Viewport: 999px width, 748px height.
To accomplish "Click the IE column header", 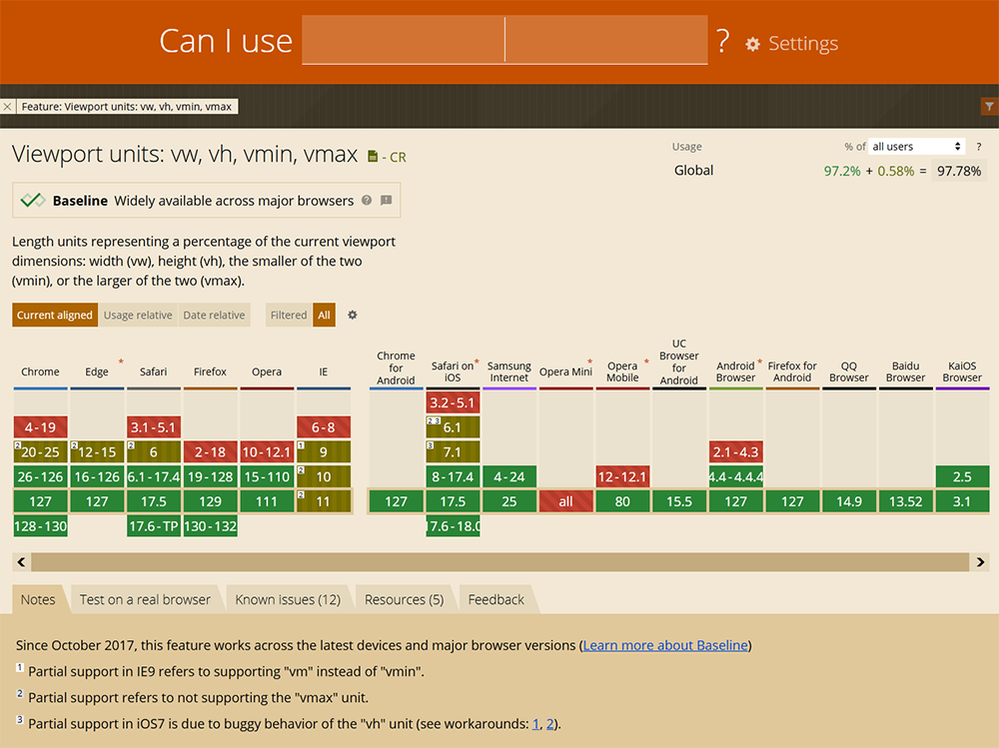I will point(323,371).
